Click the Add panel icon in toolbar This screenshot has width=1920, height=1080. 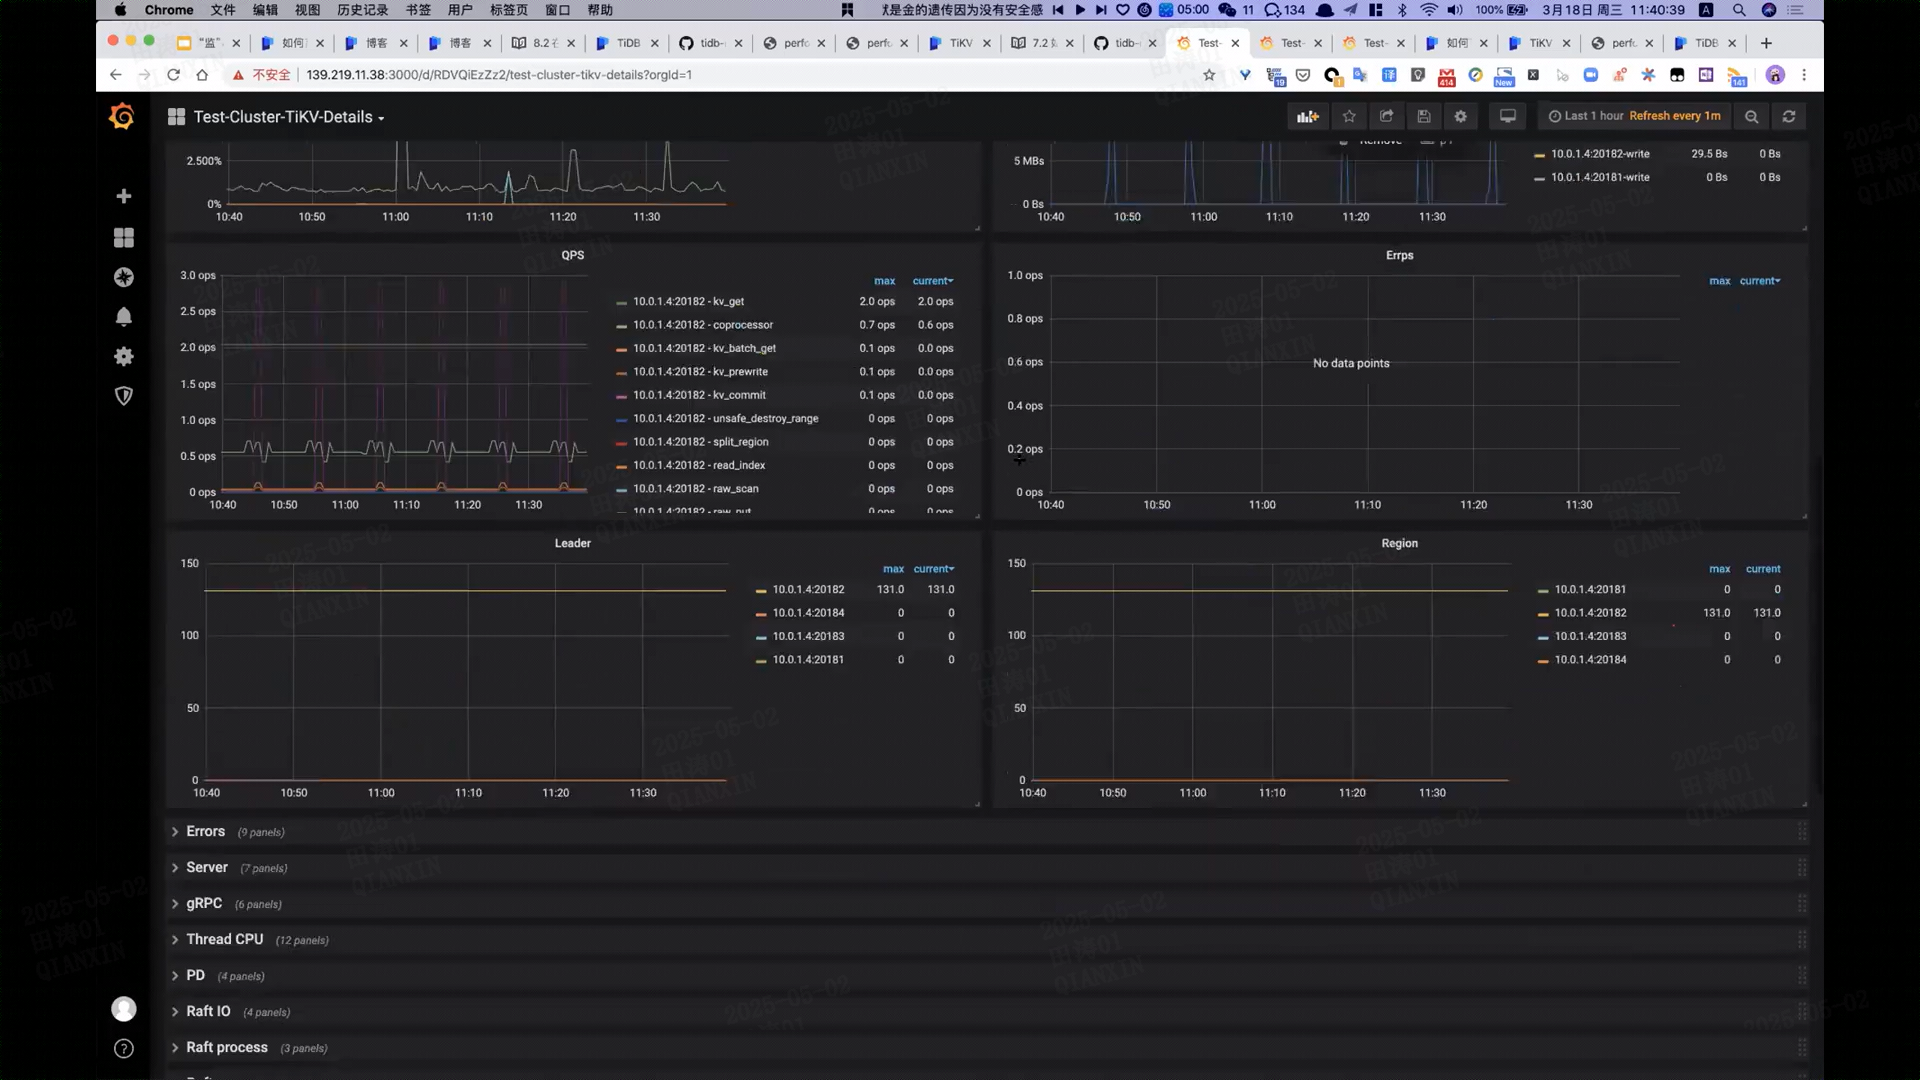click(1308, 117)
